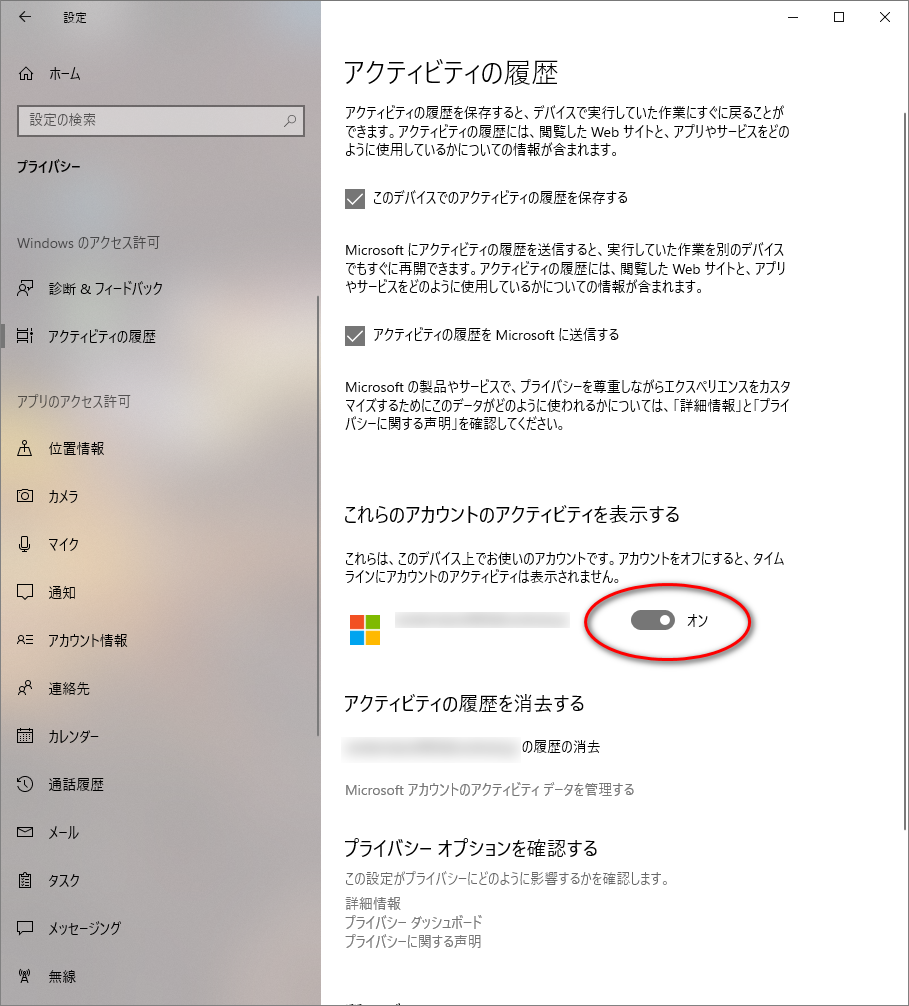
Task: Open the プライバシー ダッシュボード link
Action: coord(413,922)
